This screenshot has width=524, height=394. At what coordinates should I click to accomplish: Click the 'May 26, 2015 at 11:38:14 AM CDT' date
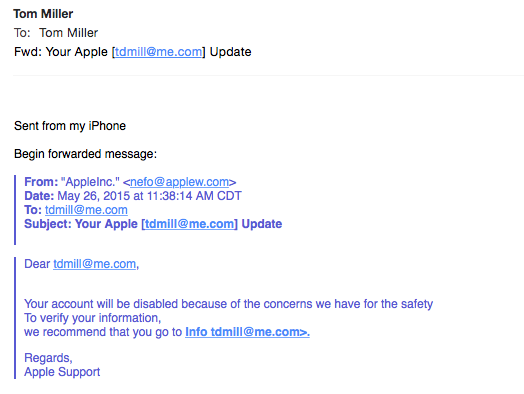click(149, 196)
